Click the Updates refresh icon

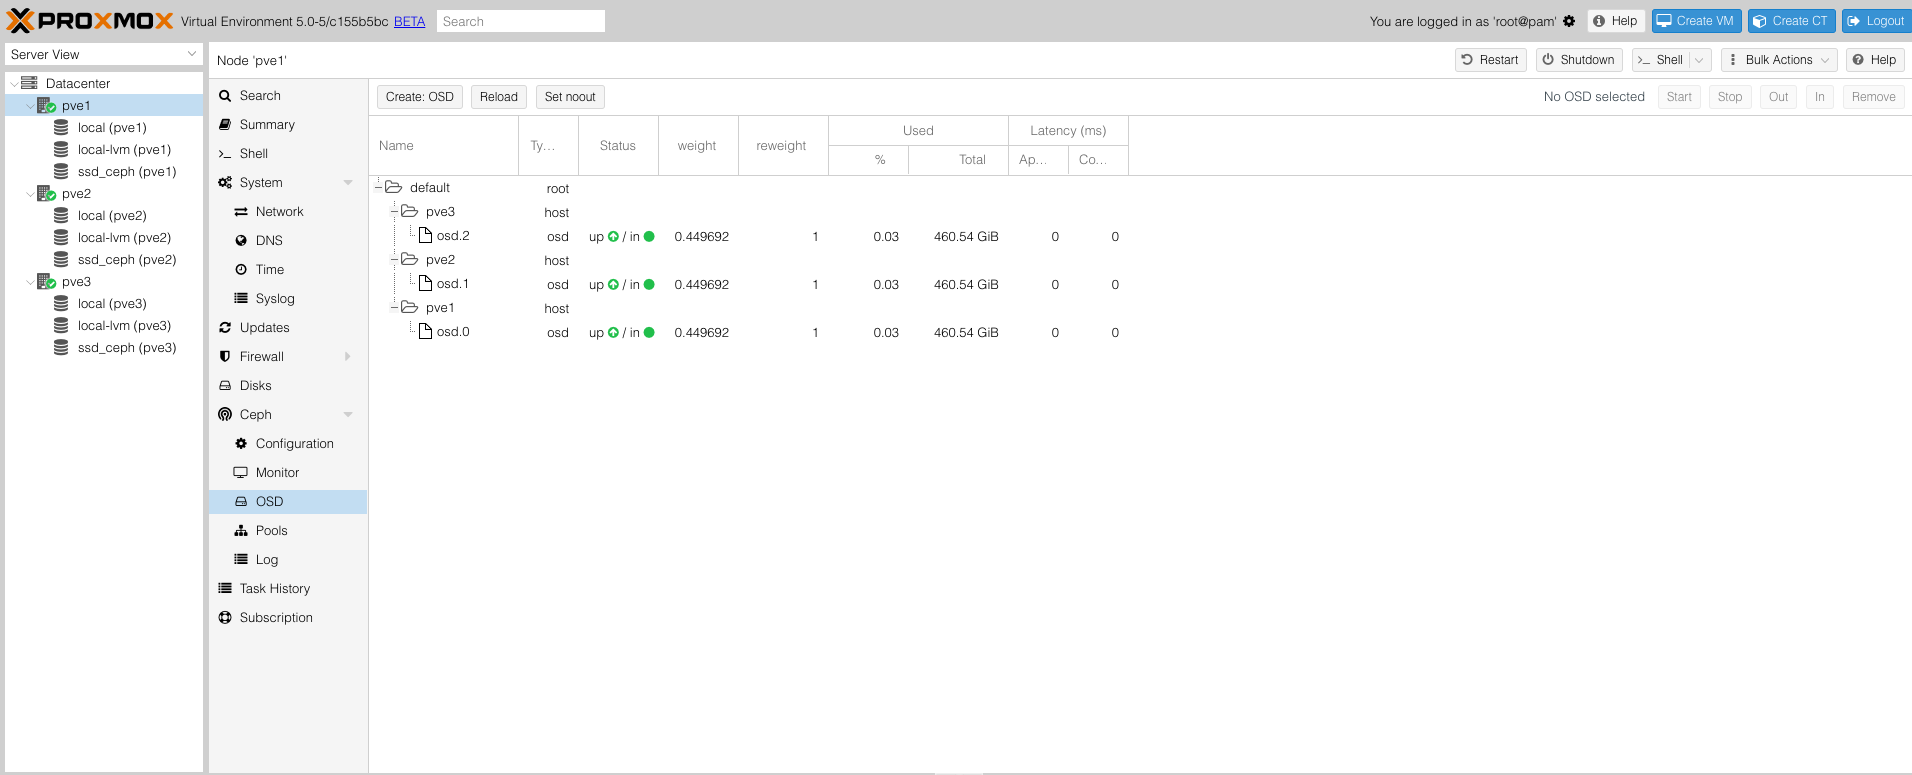pos(225,328)
